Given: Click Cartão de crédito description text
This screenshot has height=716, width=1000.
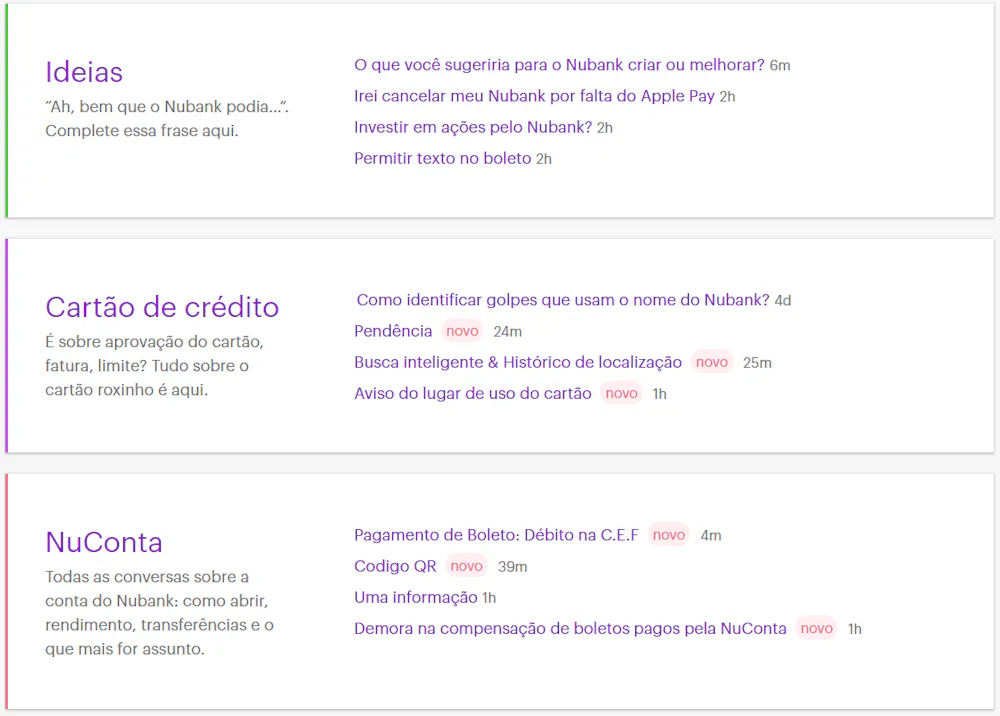Looking at the screenshot, I should click(154, 366).
